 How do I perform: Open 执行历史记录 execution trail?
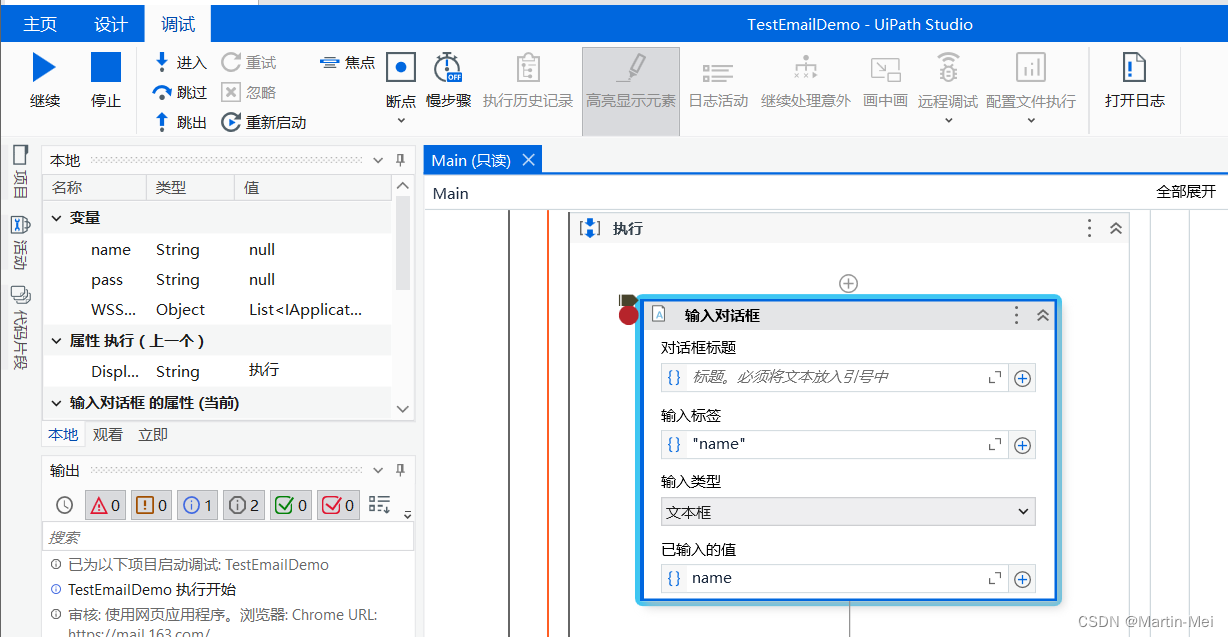click(528, 81)
